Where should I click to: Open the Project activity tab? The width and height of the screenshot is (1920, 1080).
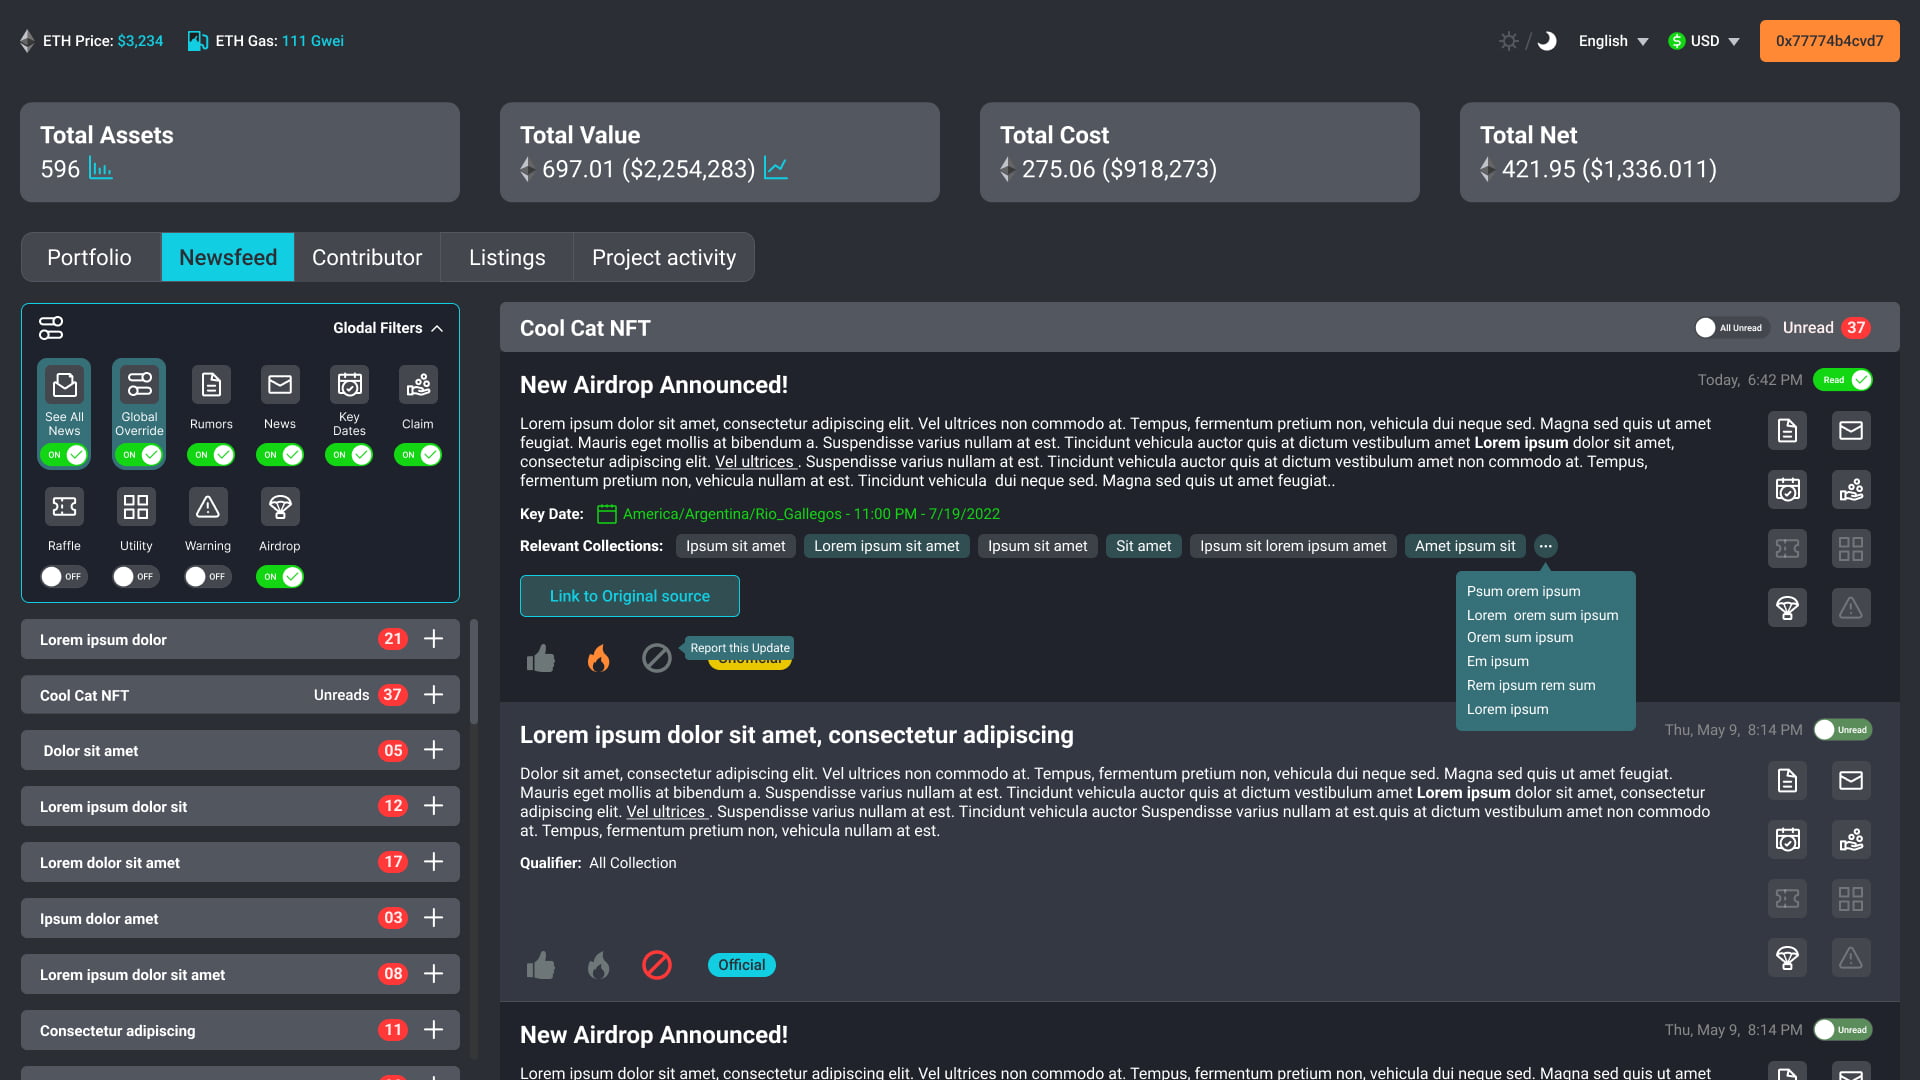[x=663, y=257]
